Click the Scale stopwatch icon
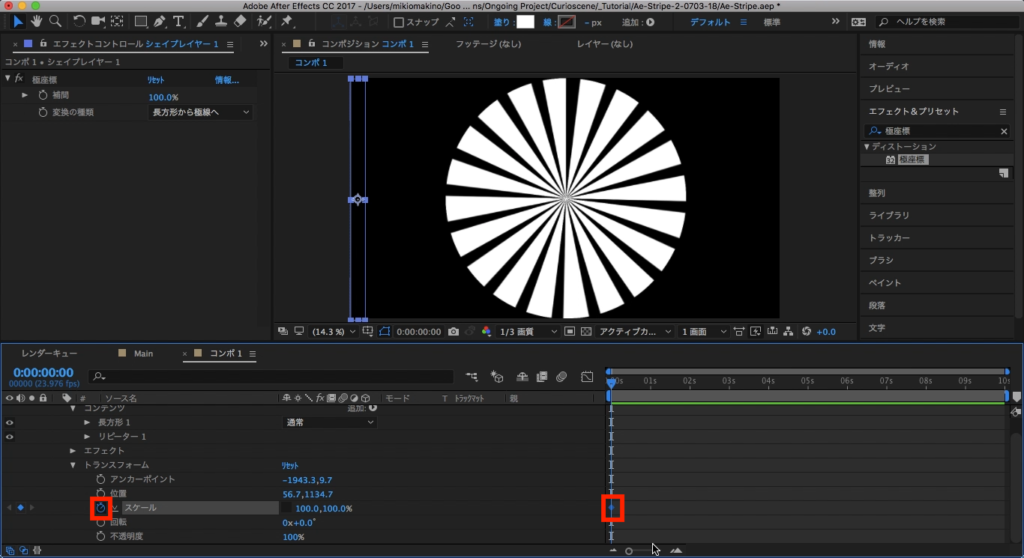This screenshot has height=558, width=1024. 101,509
